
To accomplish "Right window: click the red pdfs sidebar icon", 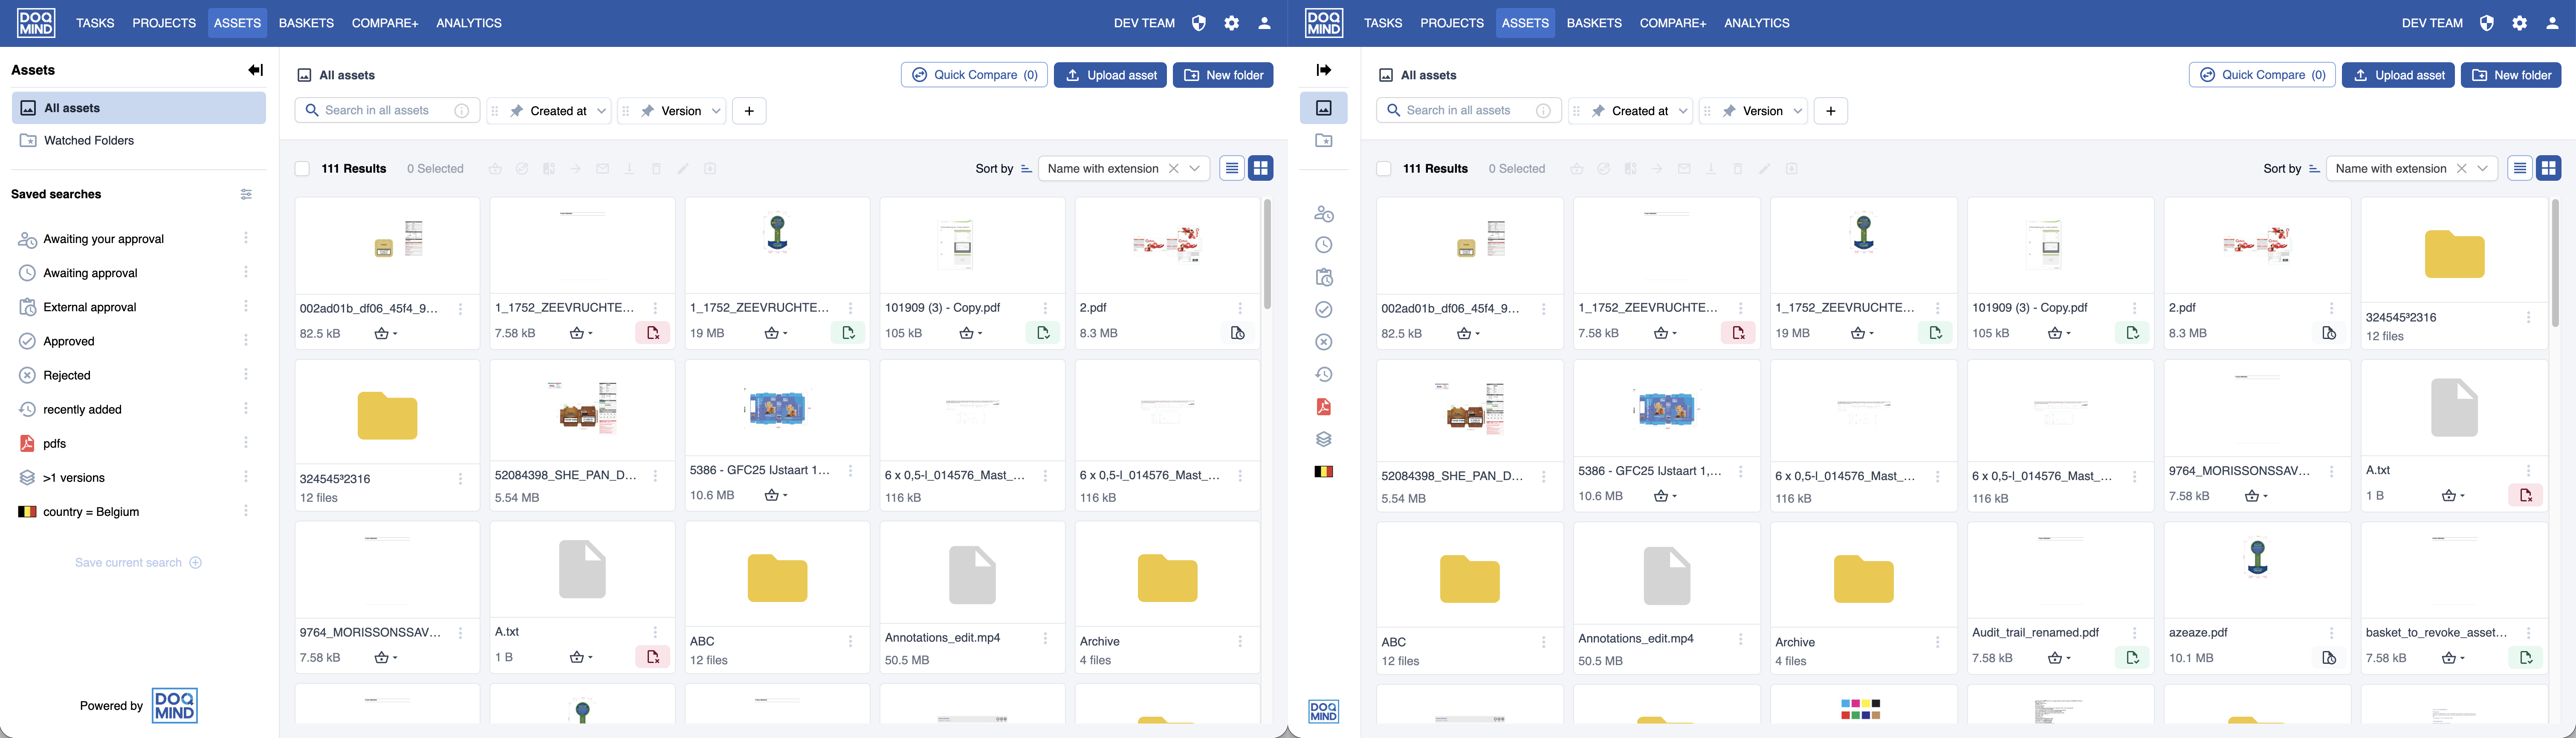I will click(x=1324, y=407).
